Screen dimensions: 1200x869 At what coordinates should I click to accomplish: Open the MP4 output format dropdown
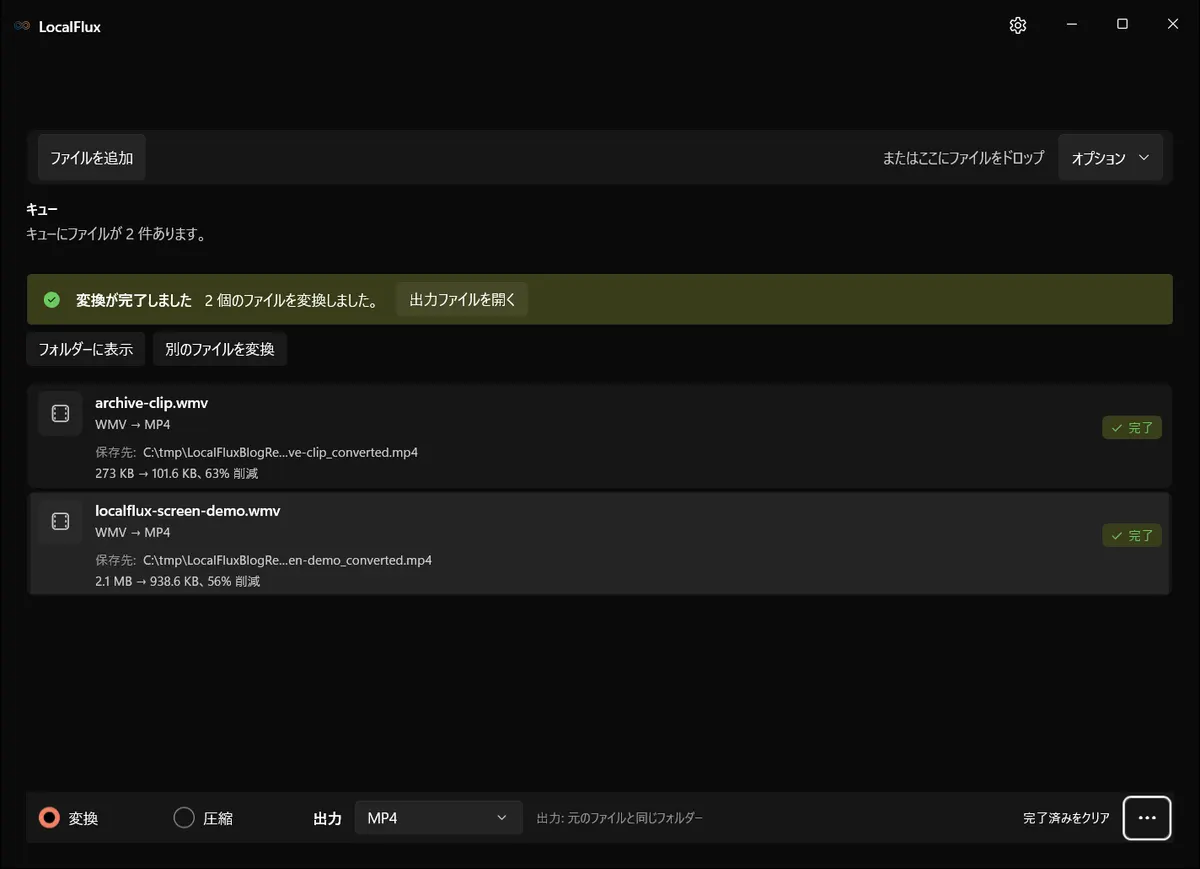coord(438,818)
